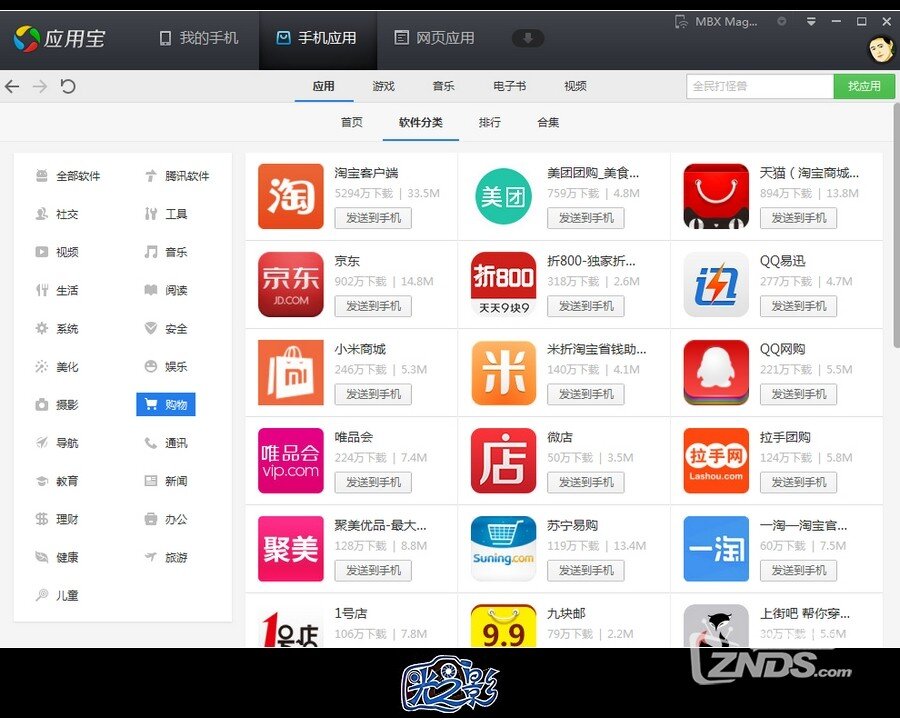Select 理财 category in the sidebar
This screenshot has width=900, height=718.
tap(57, 519)
